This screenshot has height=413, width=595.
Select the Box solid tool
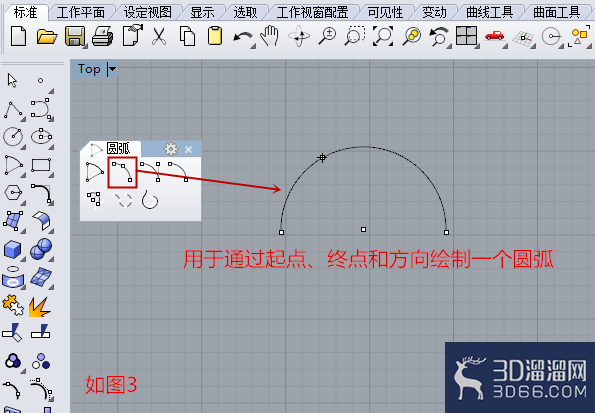(x=13, y=249)
